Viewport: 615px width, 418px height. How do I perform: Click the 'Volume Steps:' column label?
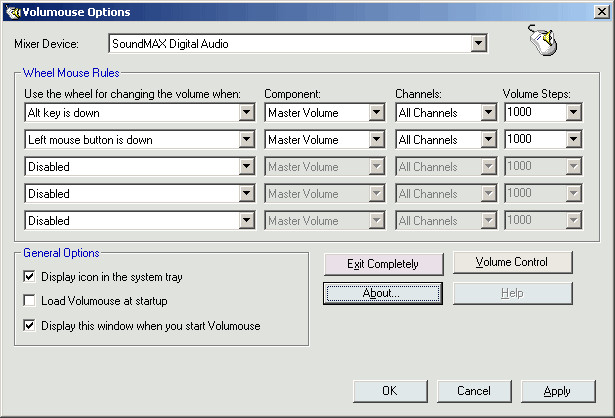[537, 94]
